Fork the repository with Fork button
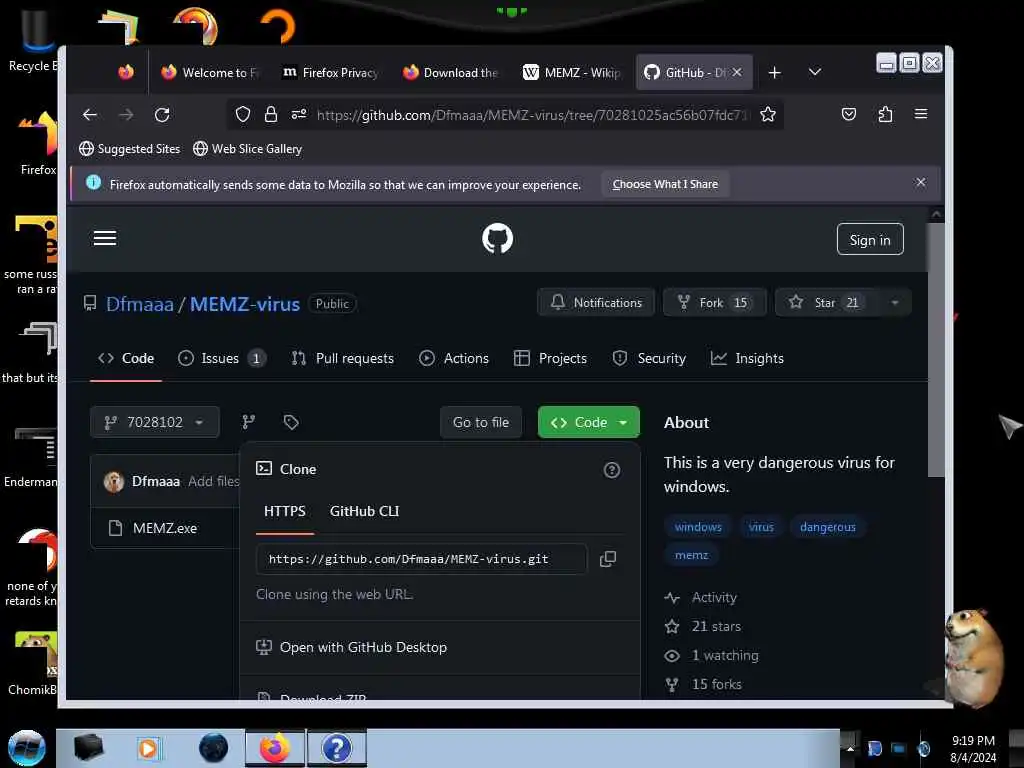The image size is (1024, 768). [x=714, y=302]
